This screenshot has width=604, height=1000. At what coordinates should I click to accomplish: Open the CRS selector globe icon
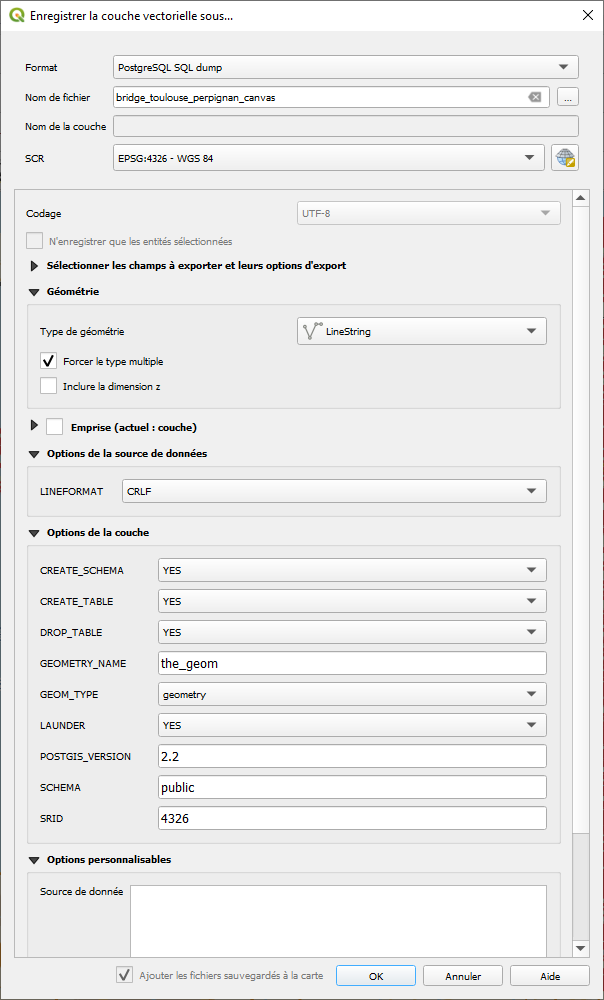click(564, 158)
